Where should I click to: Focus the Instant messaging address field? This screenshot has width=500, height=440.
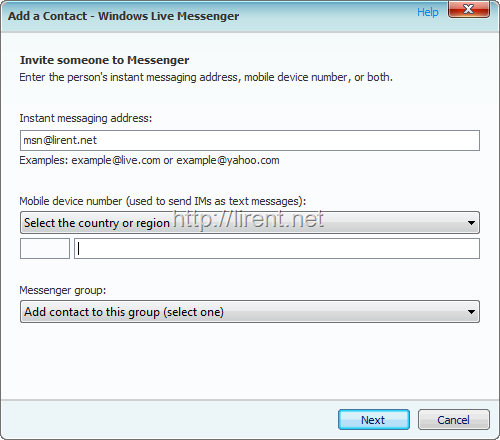point(250,140)
